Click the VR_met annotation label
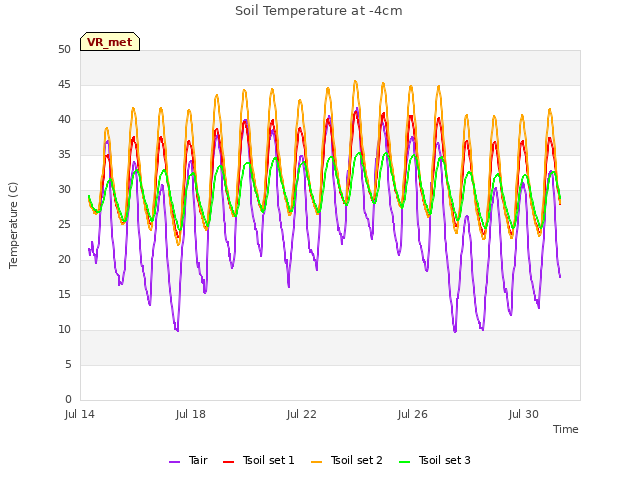This screenshot has height=480, width=640. pos(110,42)
